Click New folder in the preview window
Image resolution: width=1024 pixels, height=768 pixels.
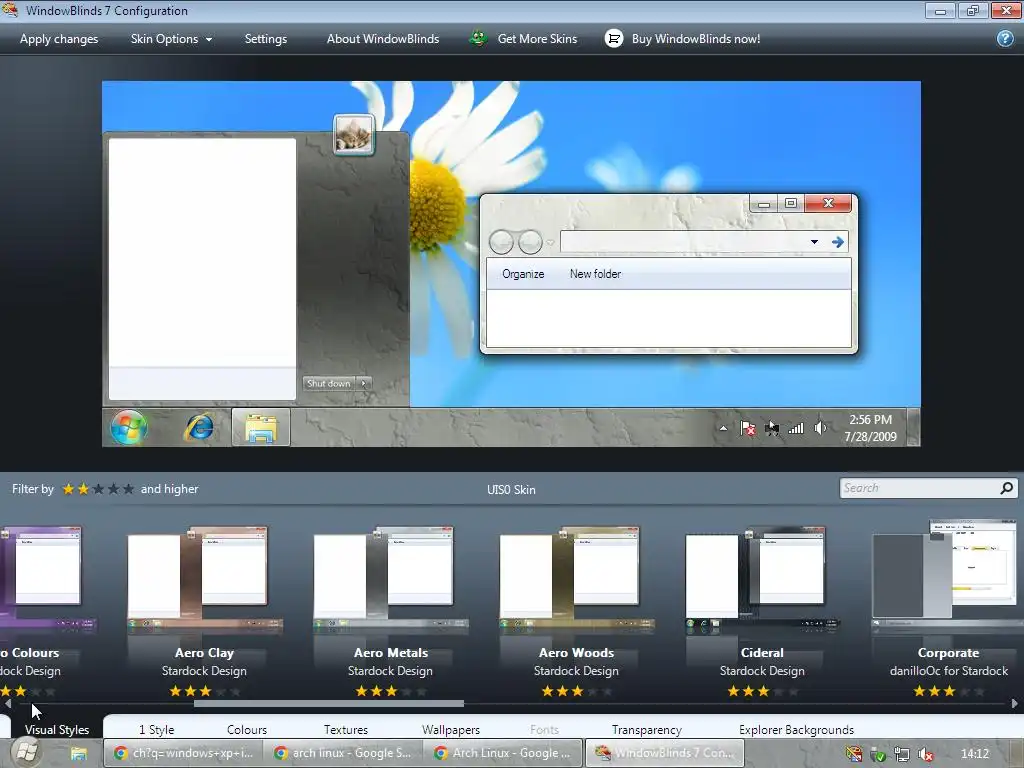tap(595, 274)
